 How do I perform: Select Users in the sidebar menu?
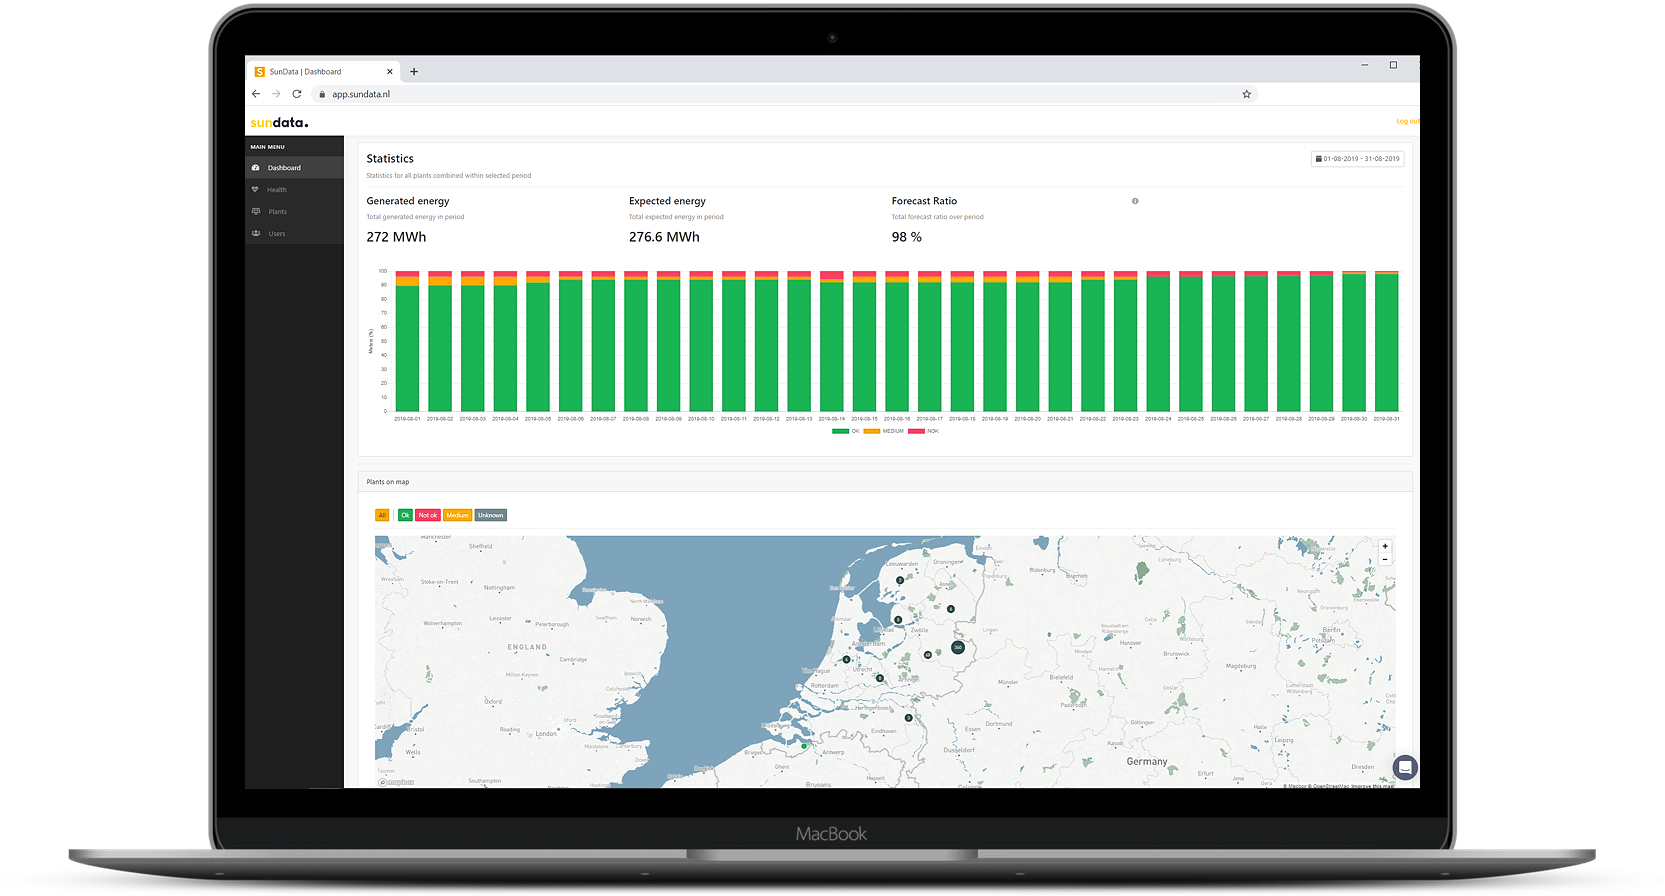[x=276, y=234]
